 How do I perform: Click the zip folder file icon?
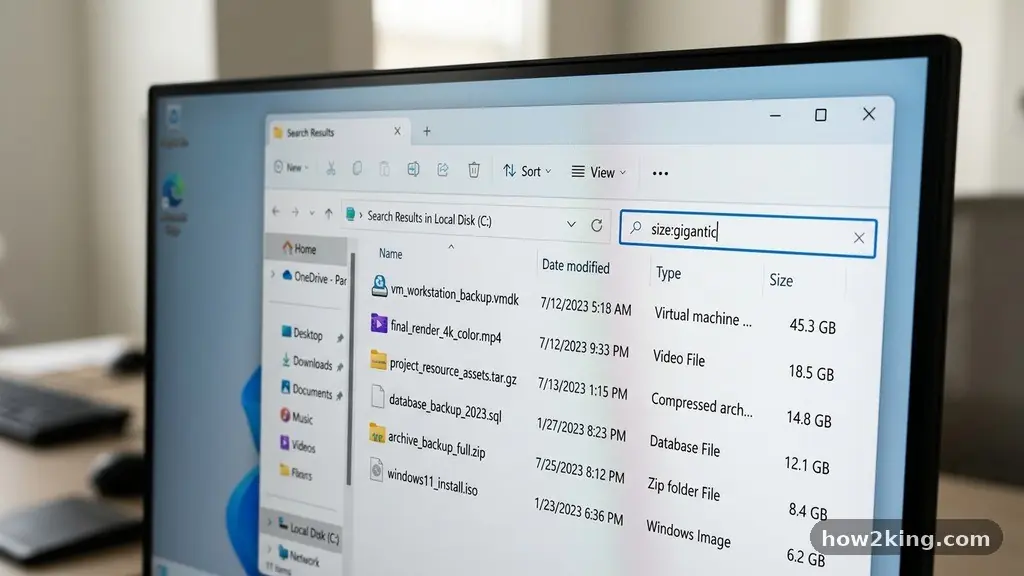point(377,433)
